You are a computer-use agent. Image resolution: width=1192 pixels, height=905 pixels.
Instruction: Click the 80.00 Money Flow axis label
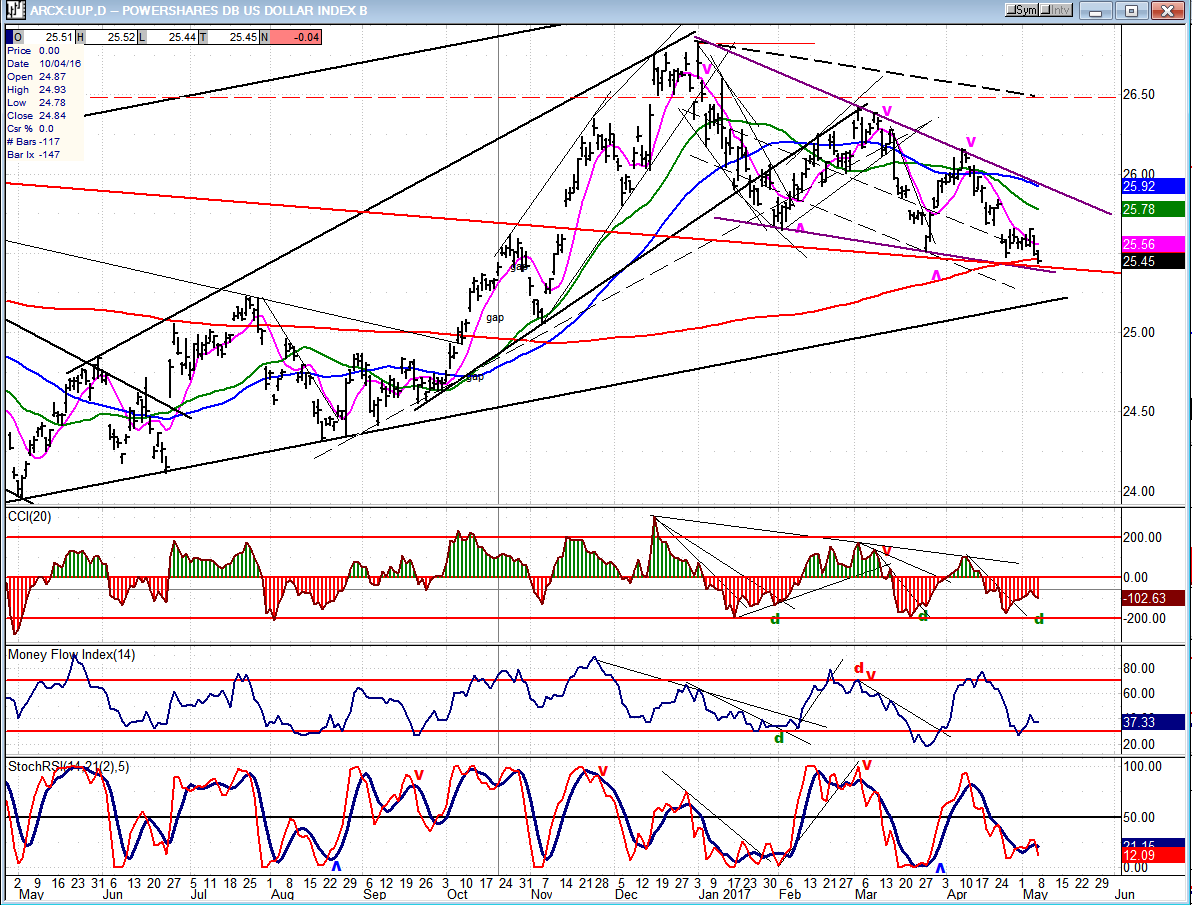point(1139,668)
